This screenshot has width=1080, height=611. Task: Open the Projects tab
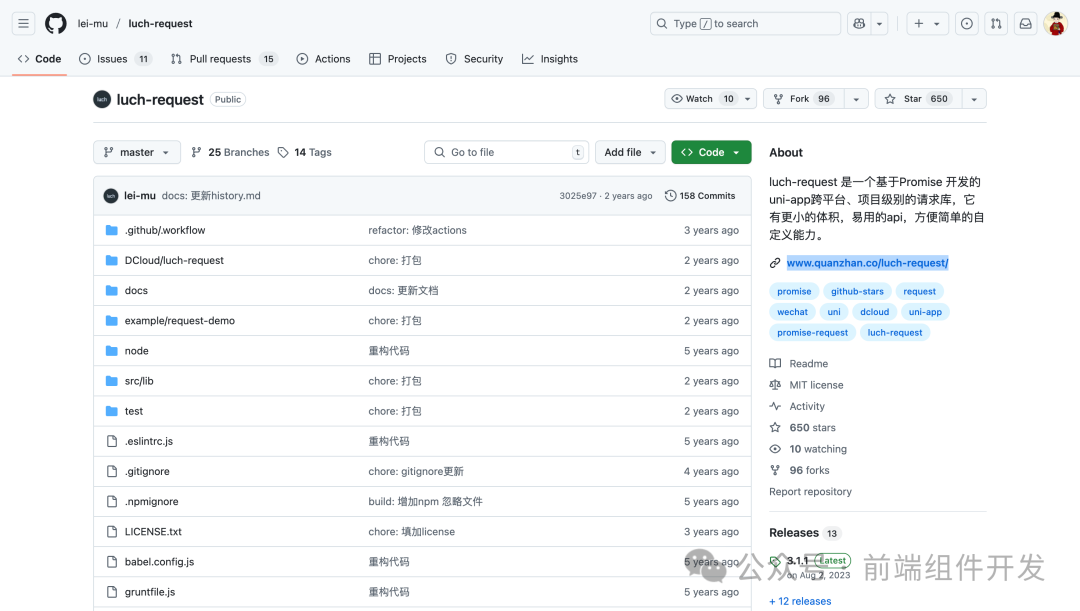397,59
